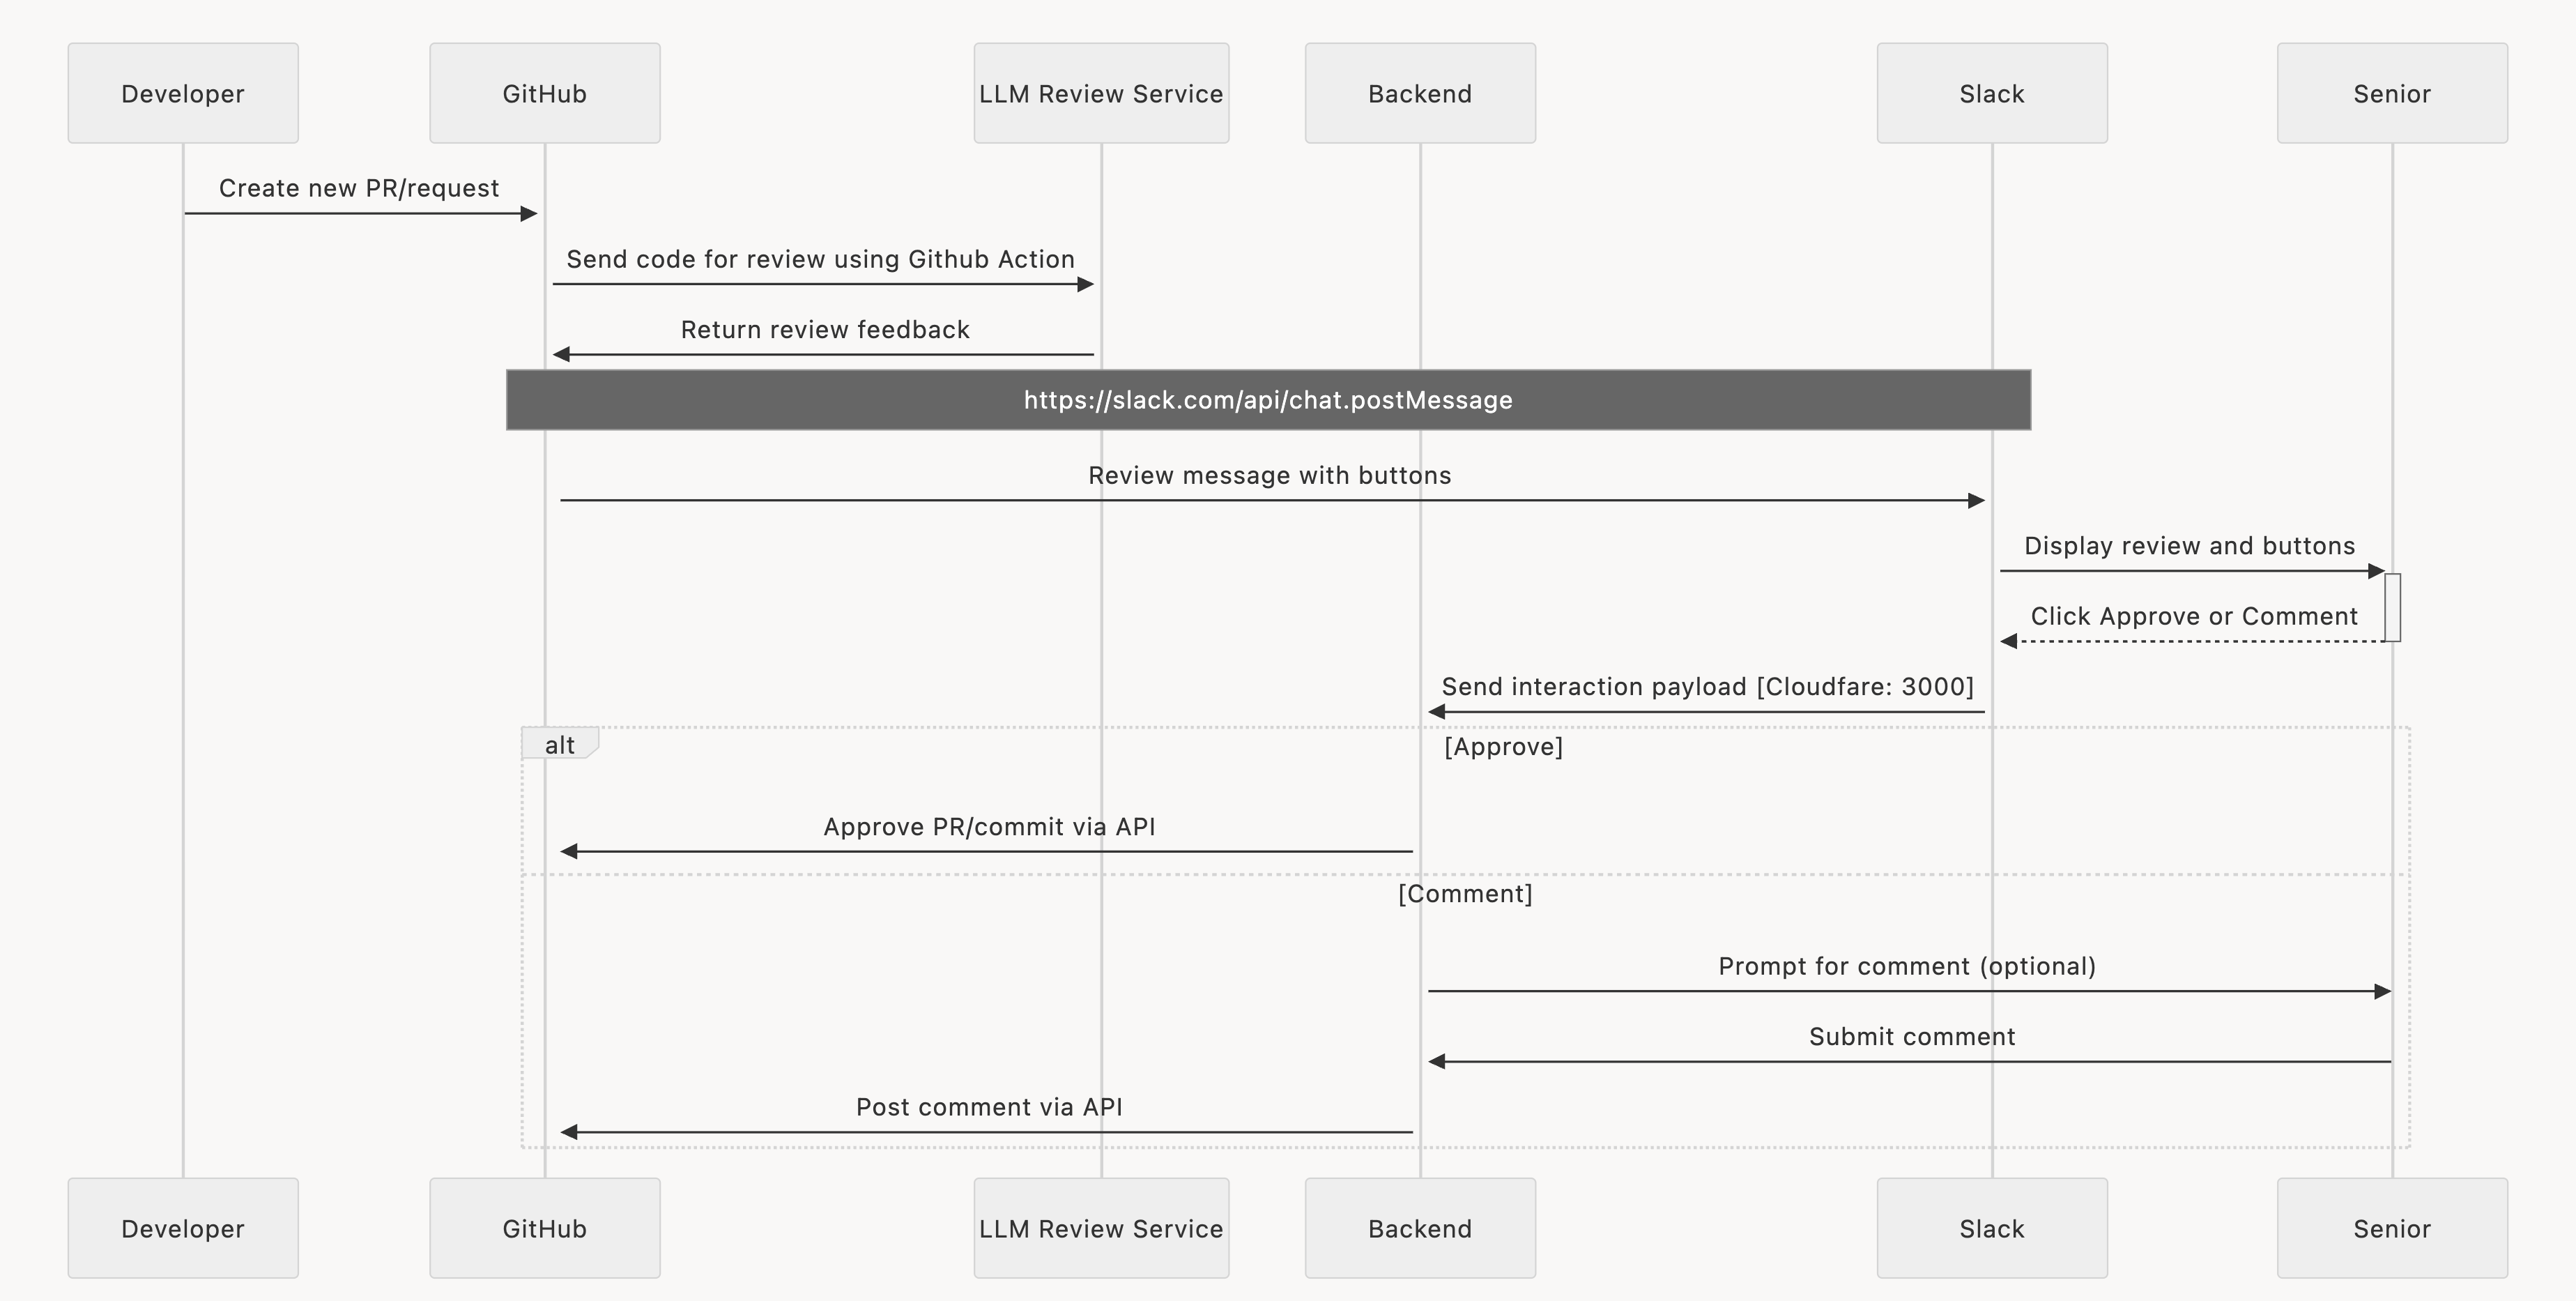2576x1301 pixels.
Task: Click the "Click Approve or Comment" label
Action: (2194, 616)
